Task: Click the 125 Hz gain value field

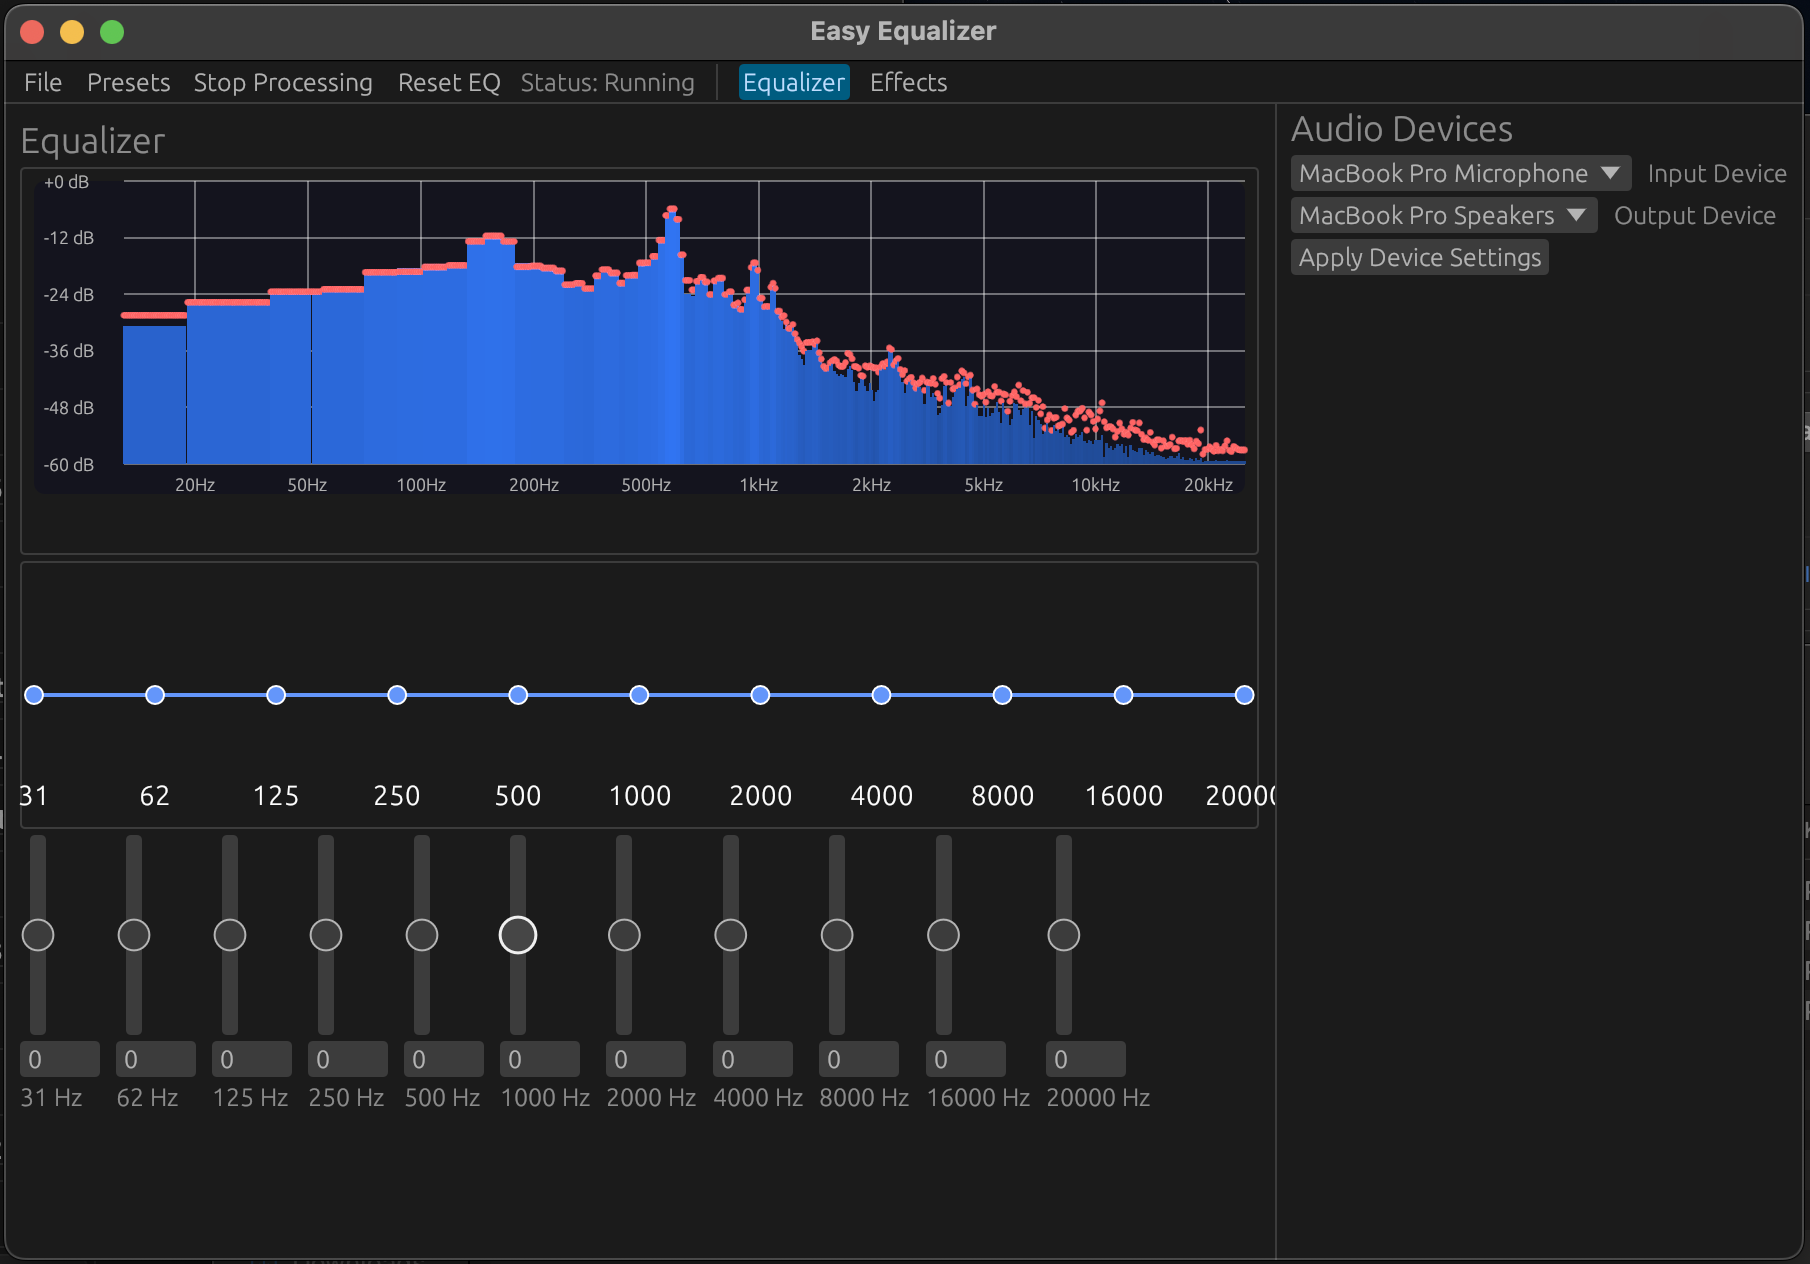Action: point(252,1059)
